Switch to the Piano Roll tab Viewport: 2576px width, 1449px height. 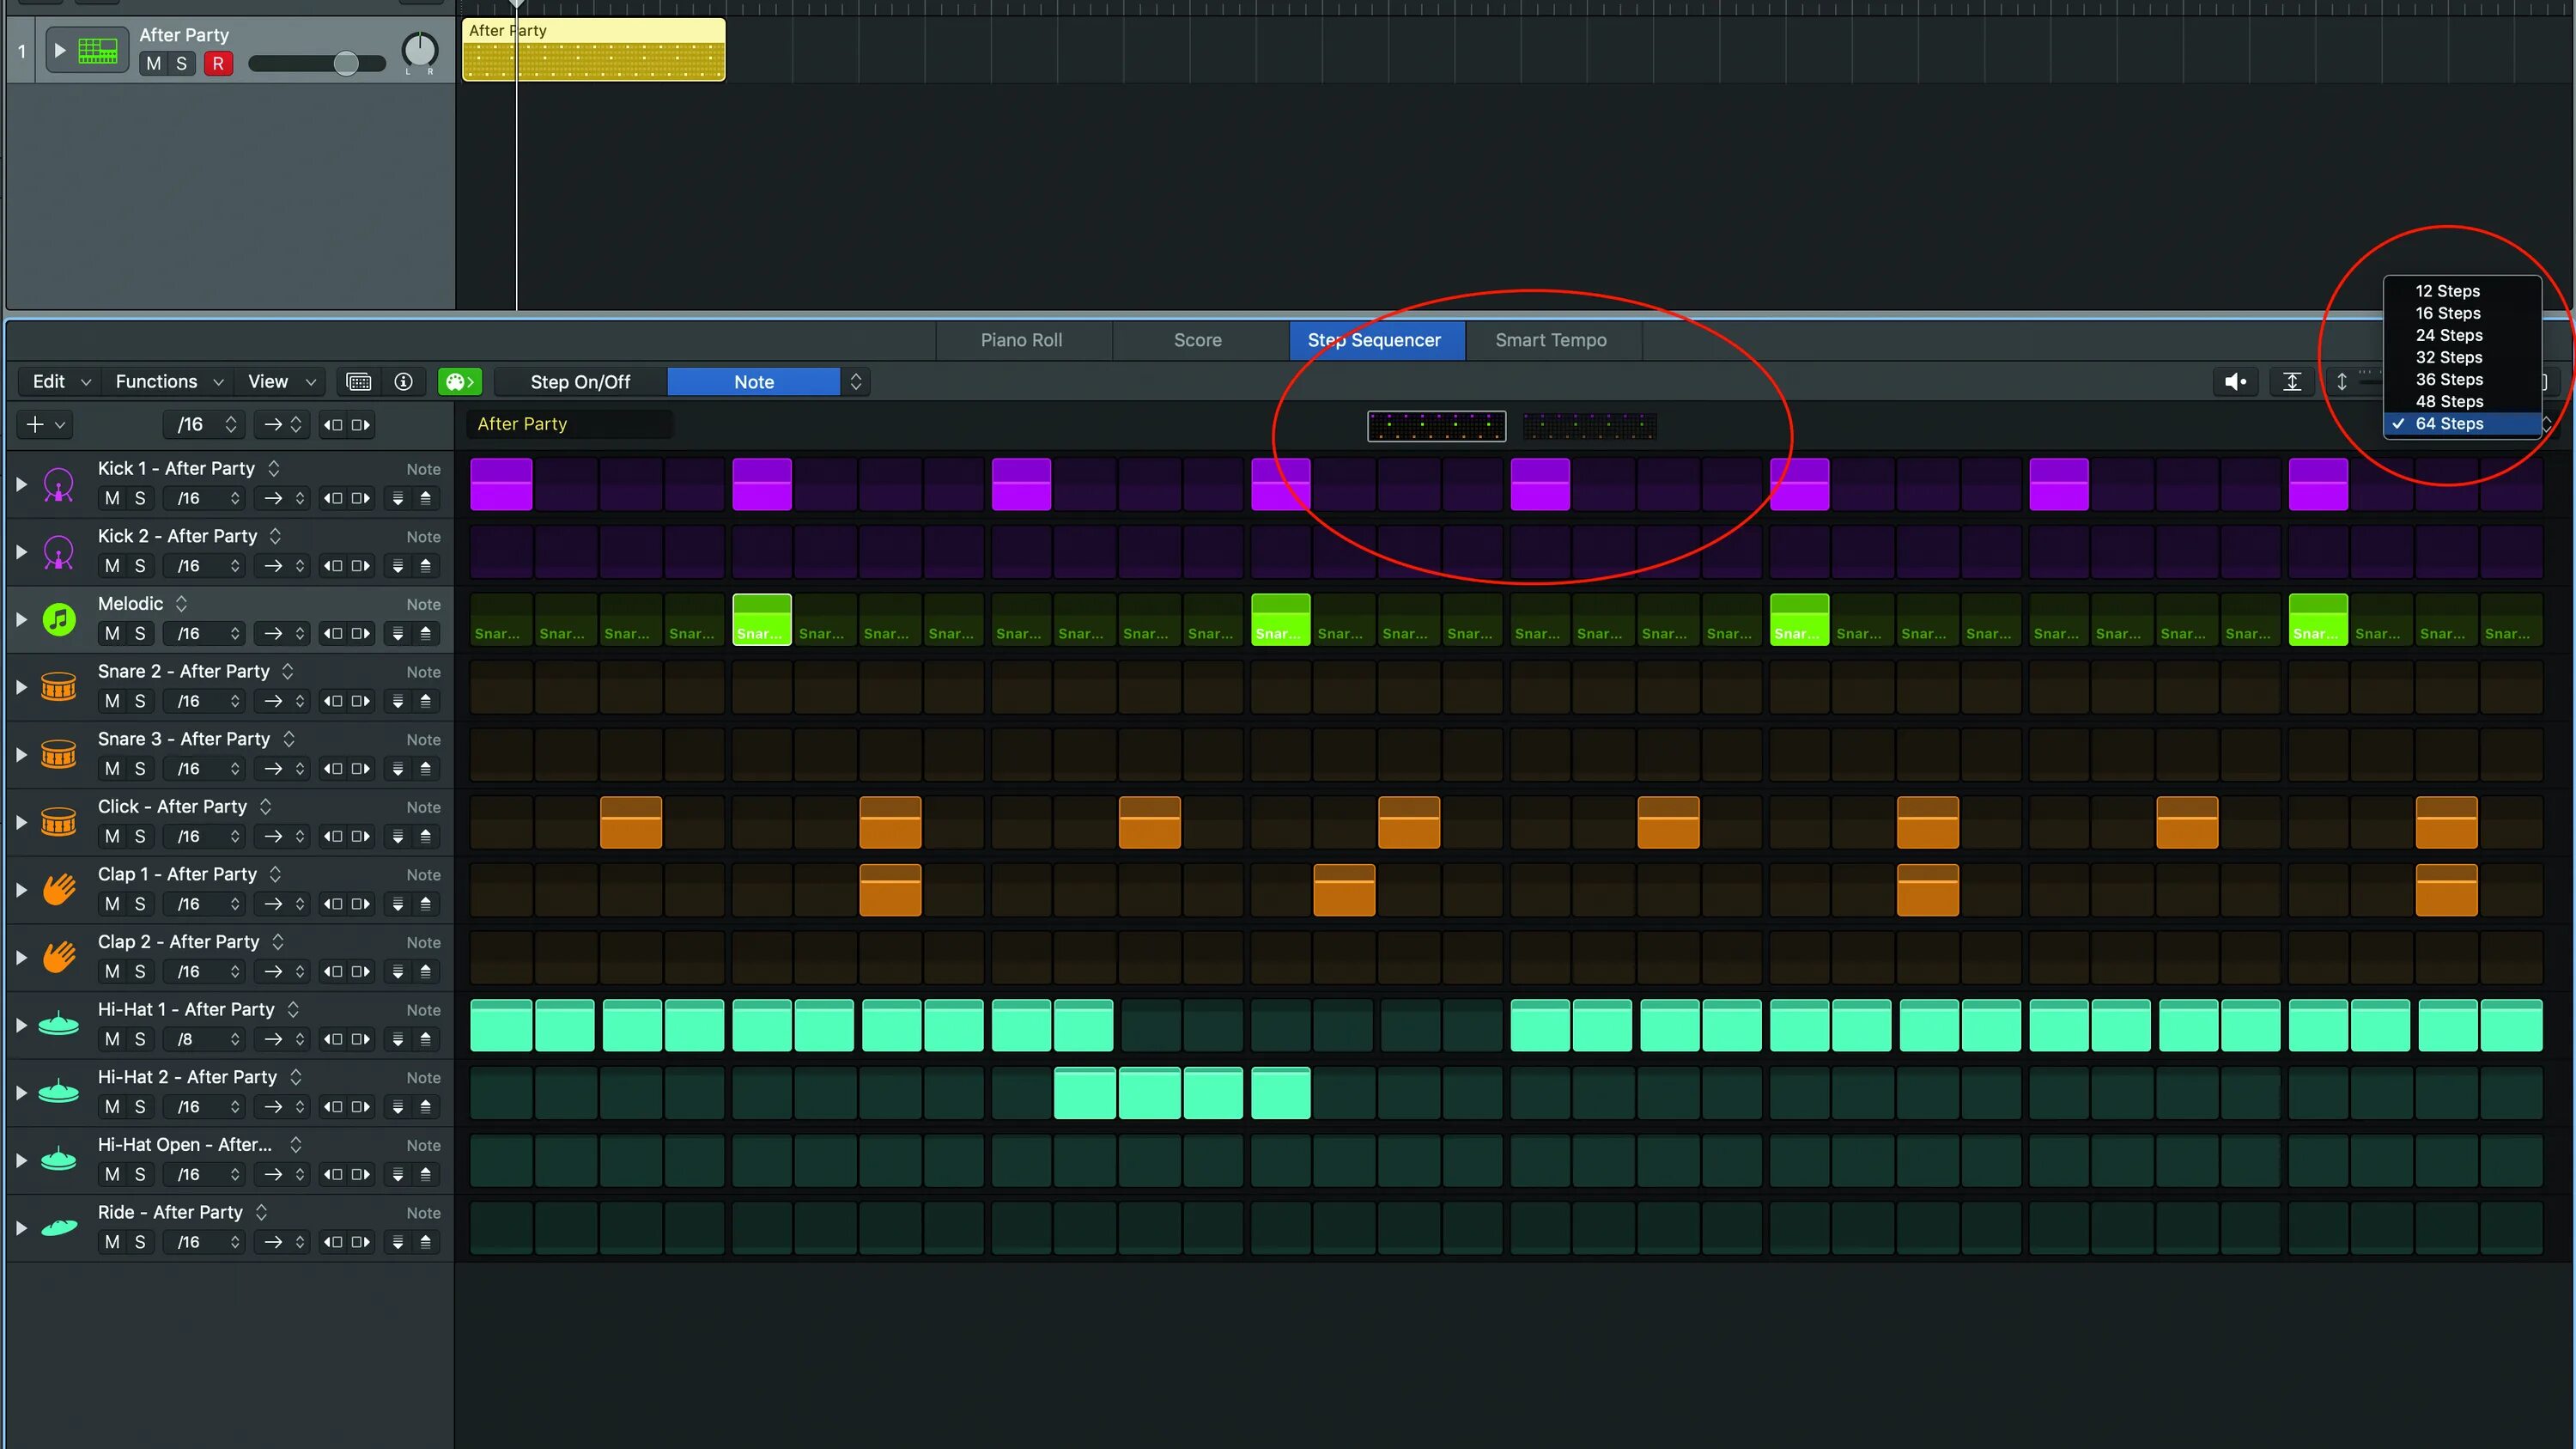click(1021, 340)
